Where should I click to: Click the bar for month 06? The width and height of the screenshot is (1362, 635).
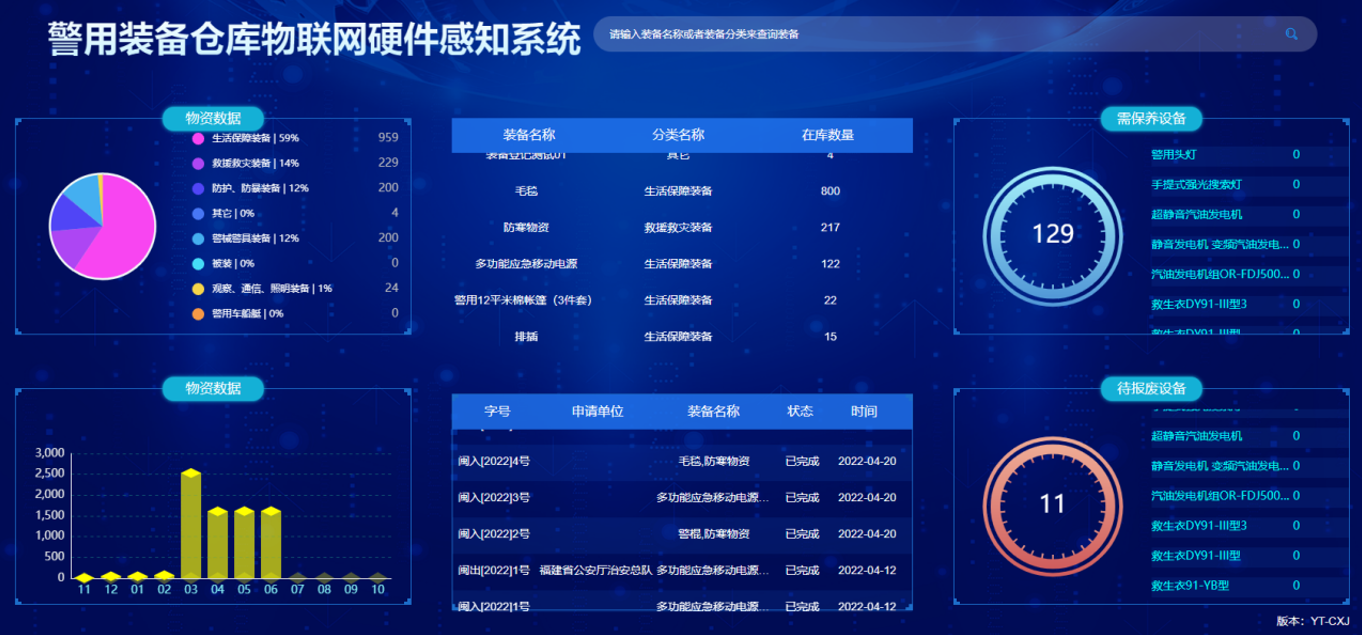pyautogui.click(x=271, y=545)
